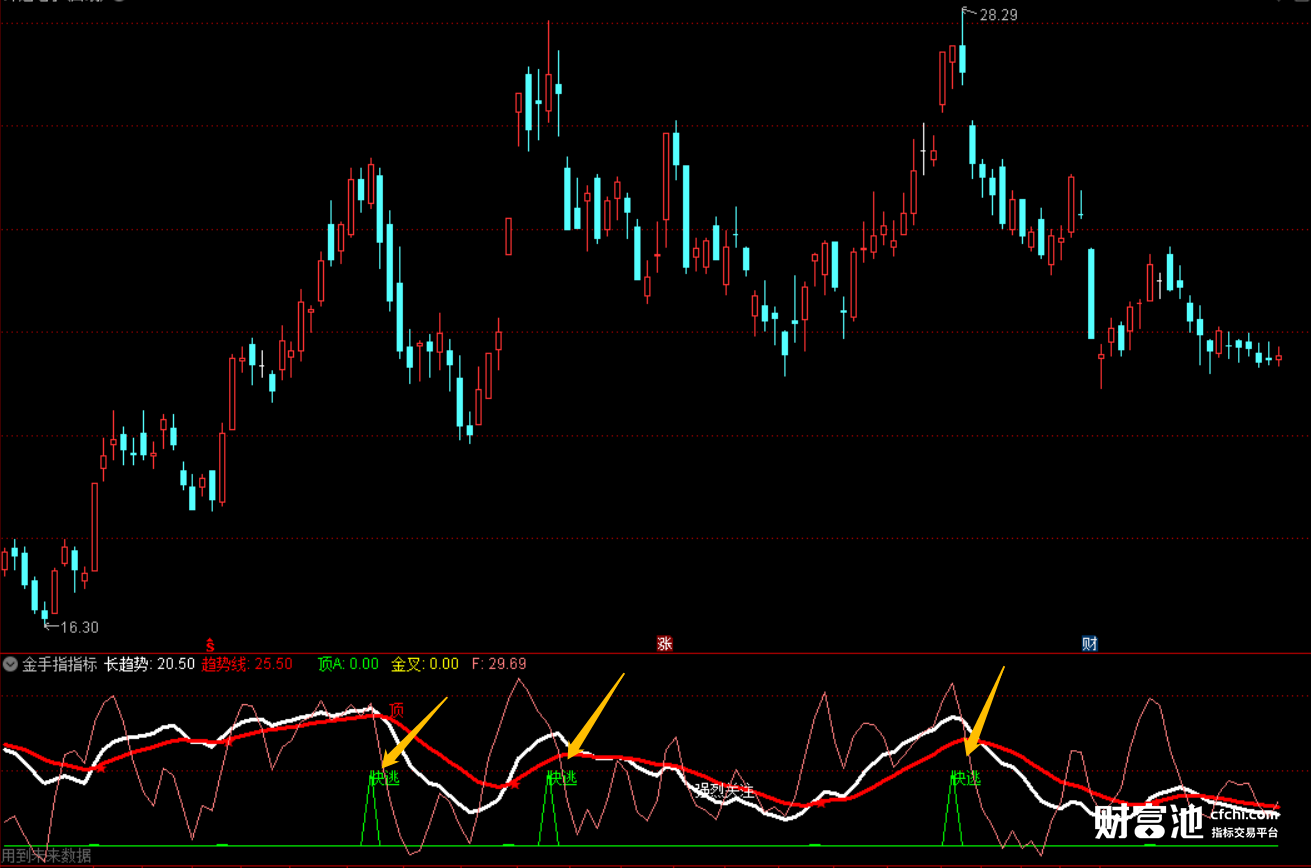
Task: Select the 长趋势: 20.50 value label
Action: [150, 664]
